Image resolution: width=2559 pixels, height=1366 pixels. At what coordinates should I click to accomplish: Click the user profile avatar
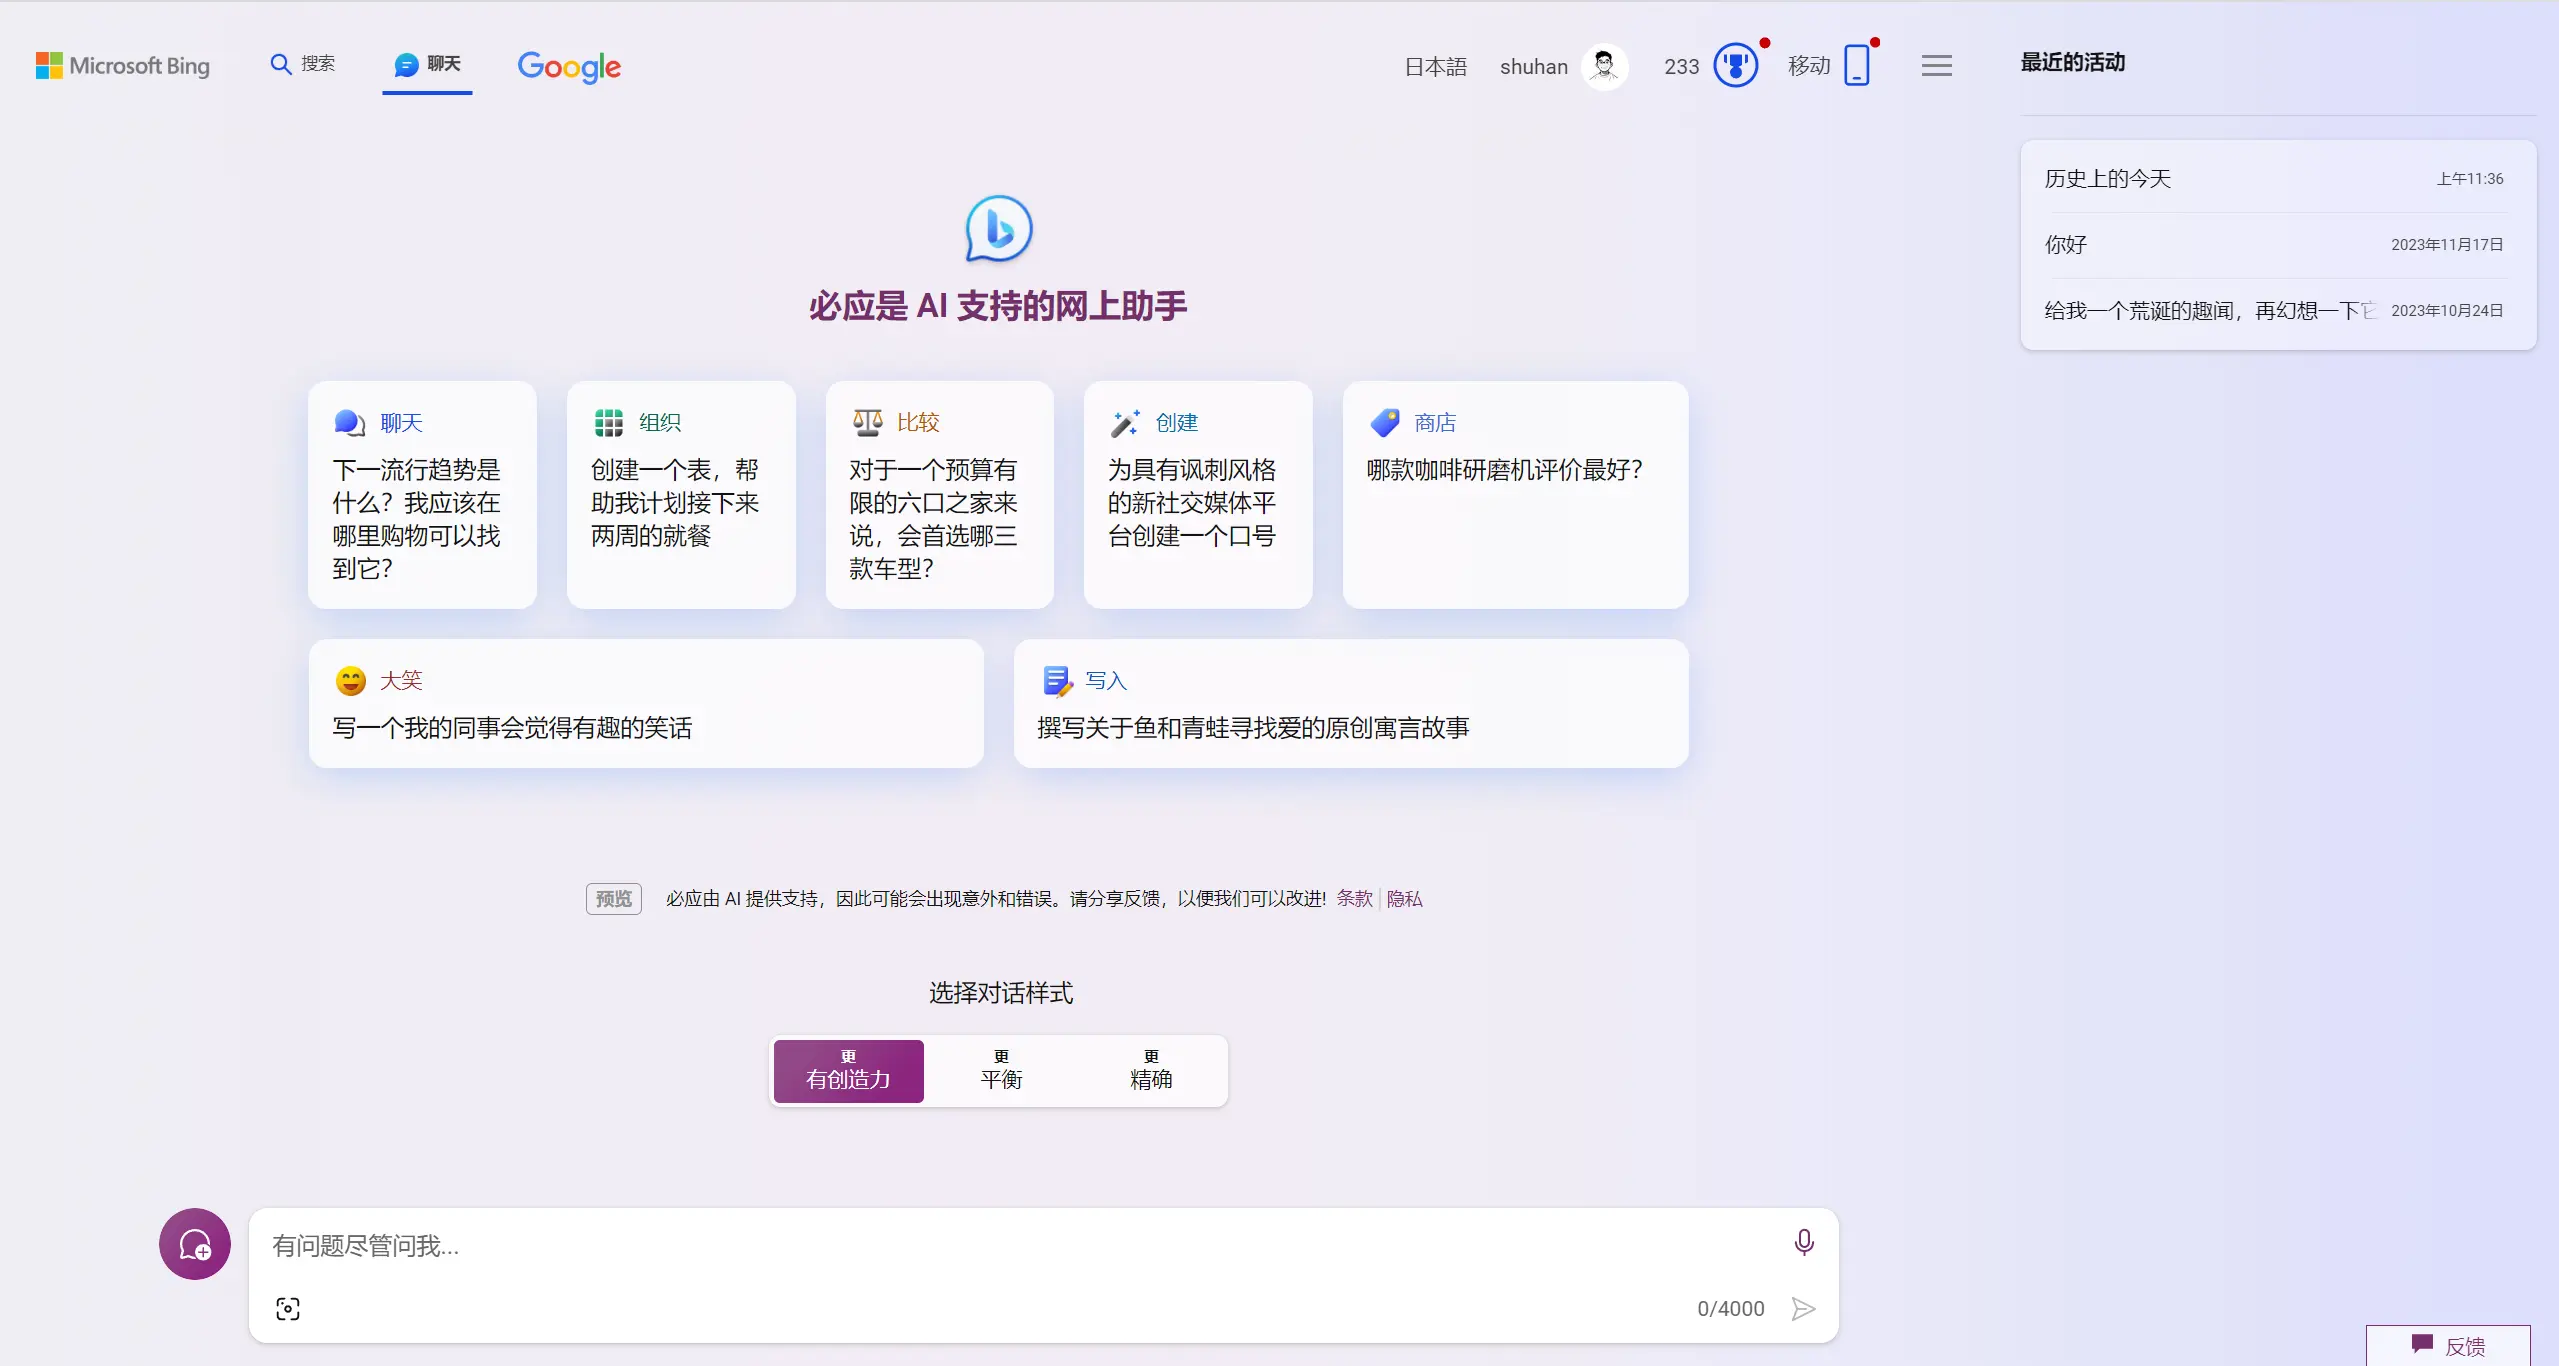tap(1605, 66)
